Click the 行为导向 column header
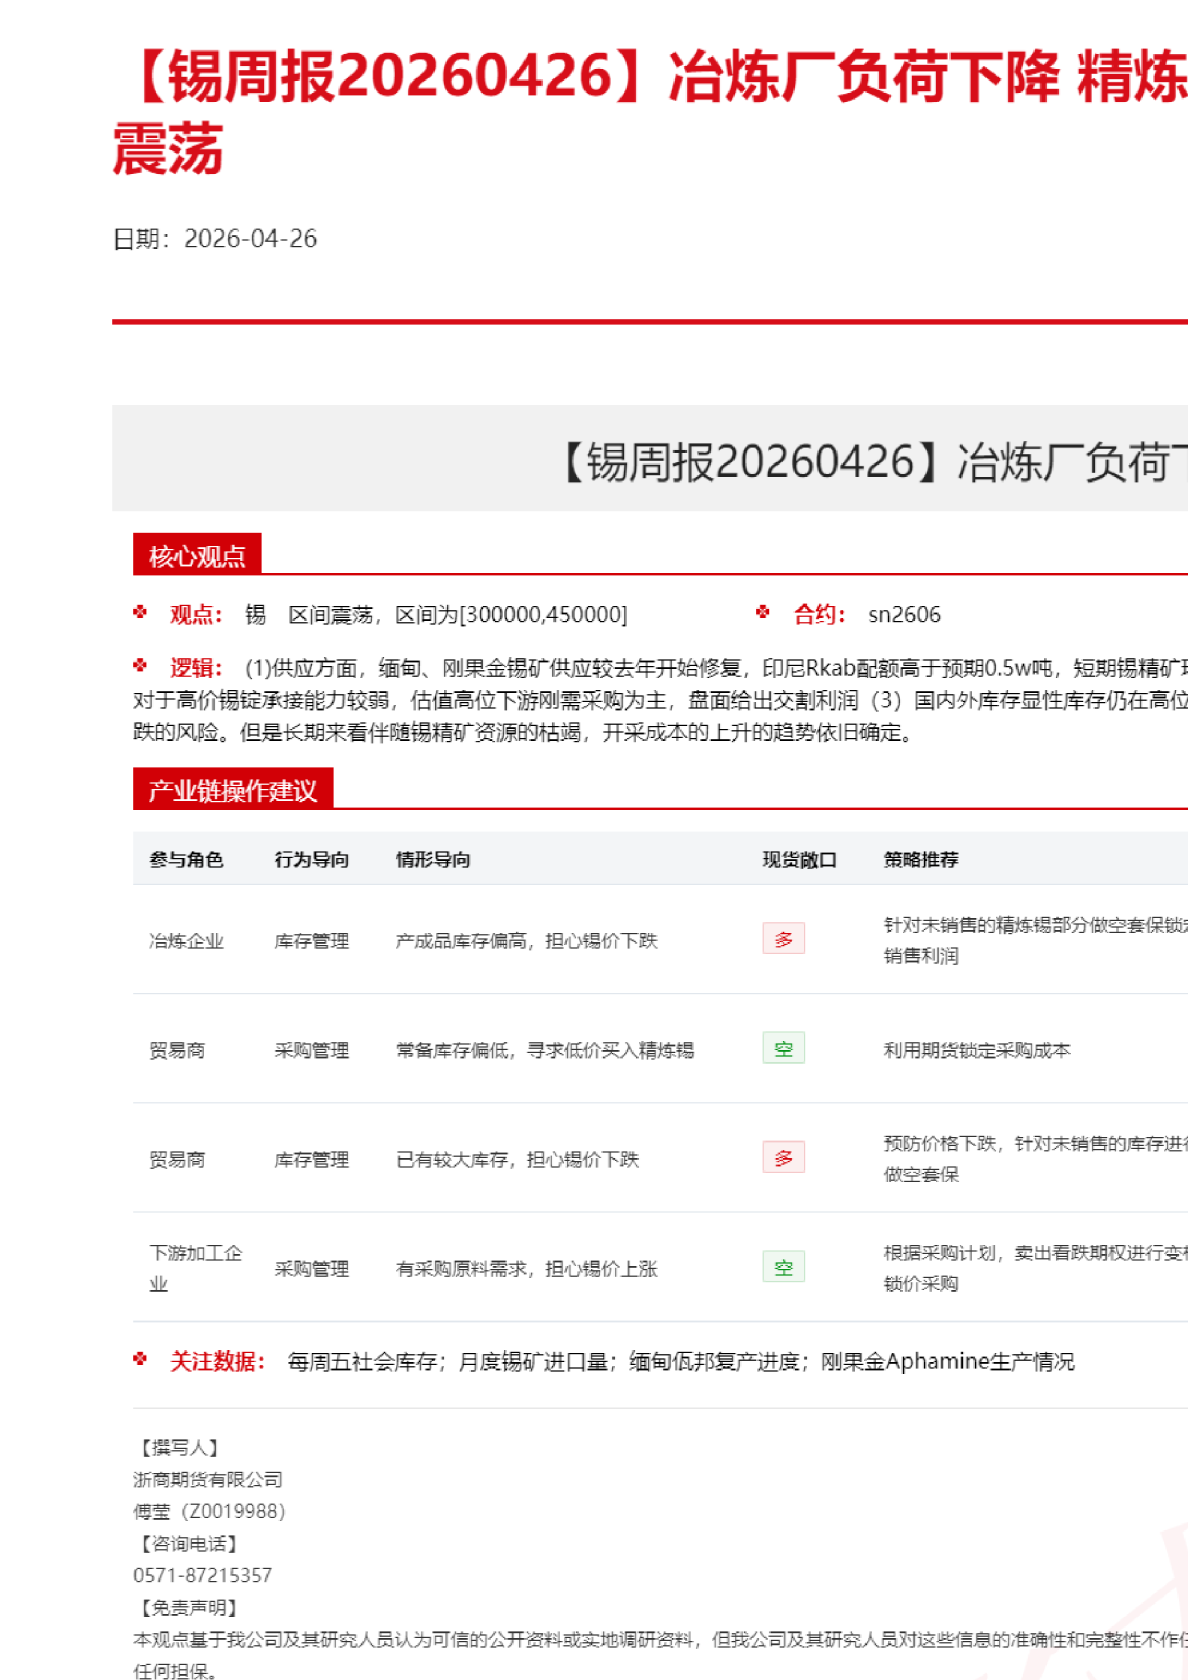Viewport: 1188px width, 1680px height. click(x=312, y=860)
